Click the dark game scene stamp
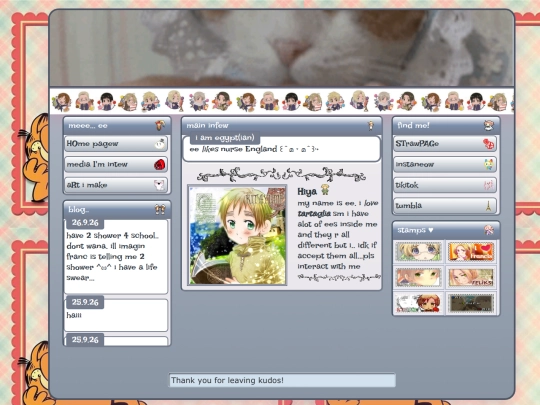The image size is (540, 405). coord(471,303)
